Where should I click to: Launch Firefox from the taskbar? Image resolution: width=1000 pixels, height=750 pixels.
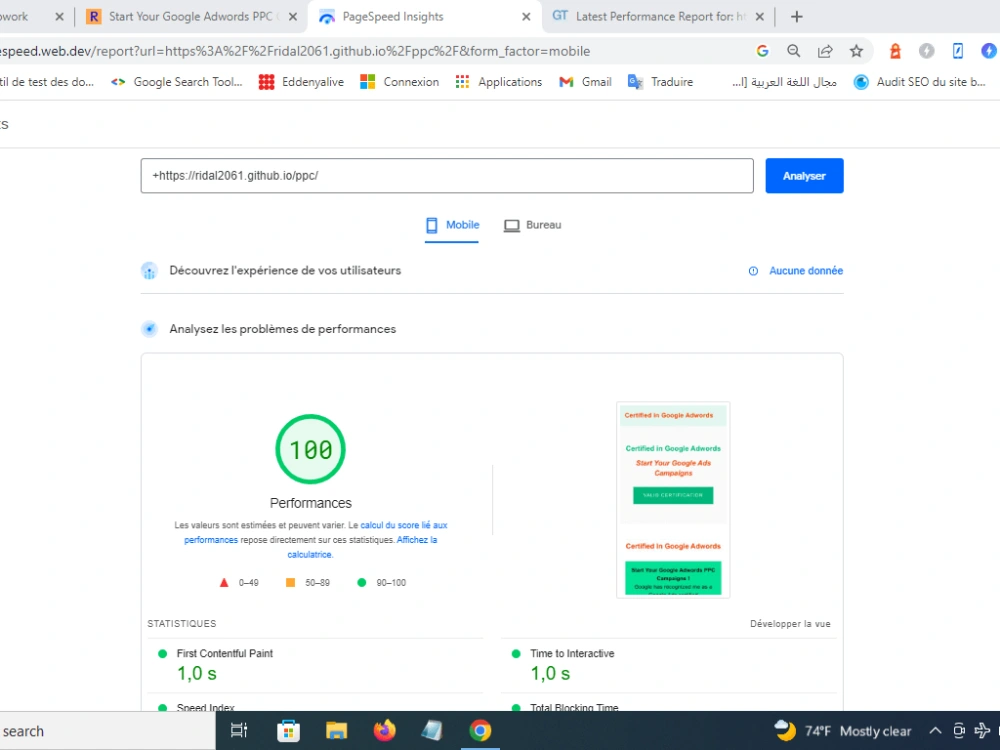pos(385,730)
